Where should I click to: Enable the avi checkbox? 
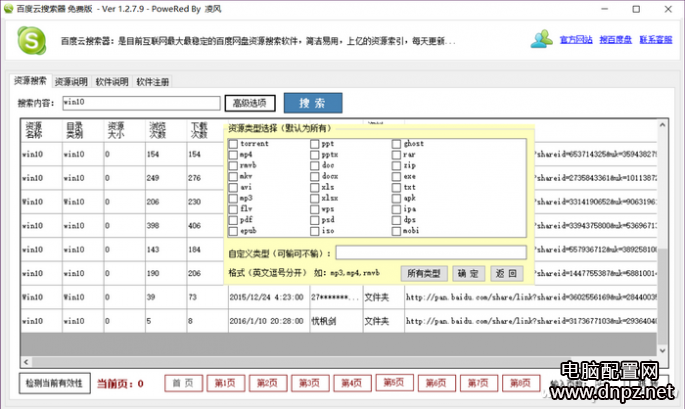click(233, 187)
